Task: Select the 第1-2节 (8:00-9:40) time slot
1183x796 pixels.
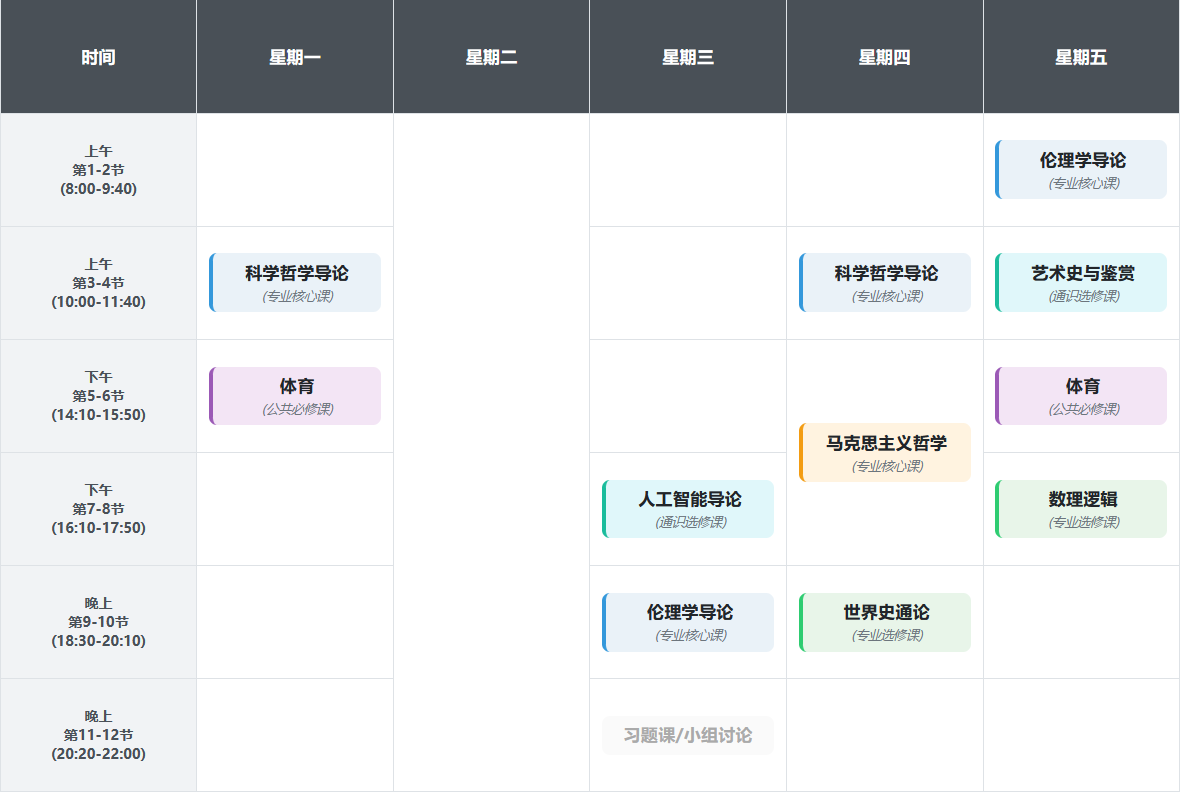Action: tap(98, 170)
